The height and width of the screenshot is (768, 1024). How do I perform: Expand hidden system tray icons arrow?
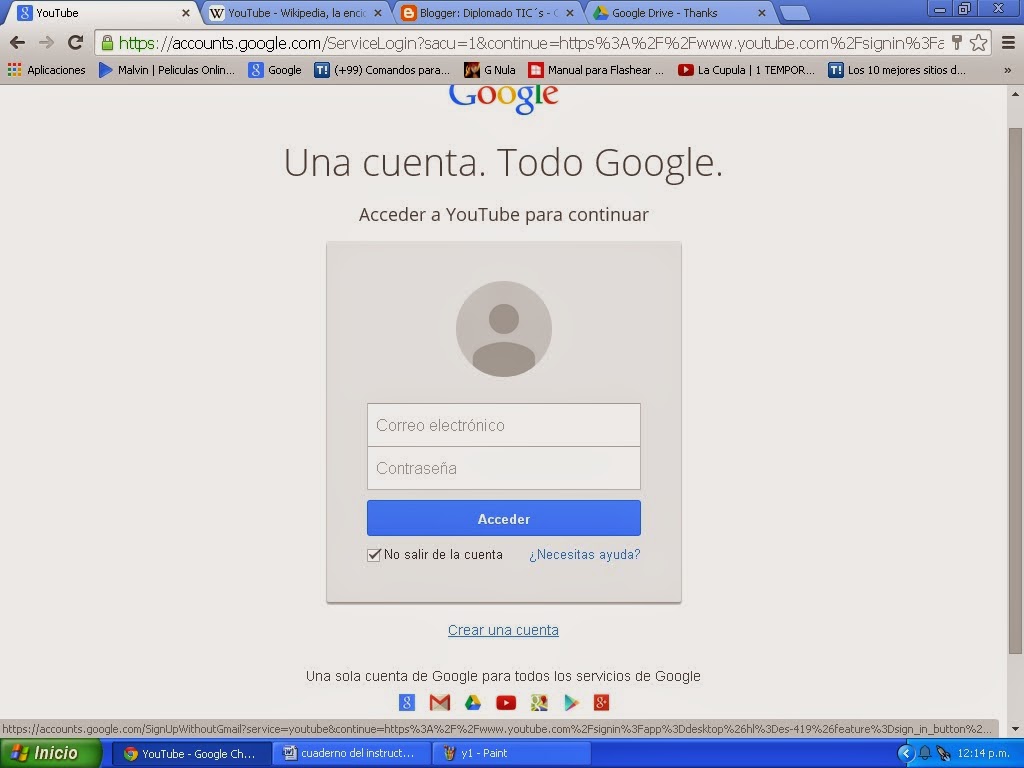tap(906, 754)
